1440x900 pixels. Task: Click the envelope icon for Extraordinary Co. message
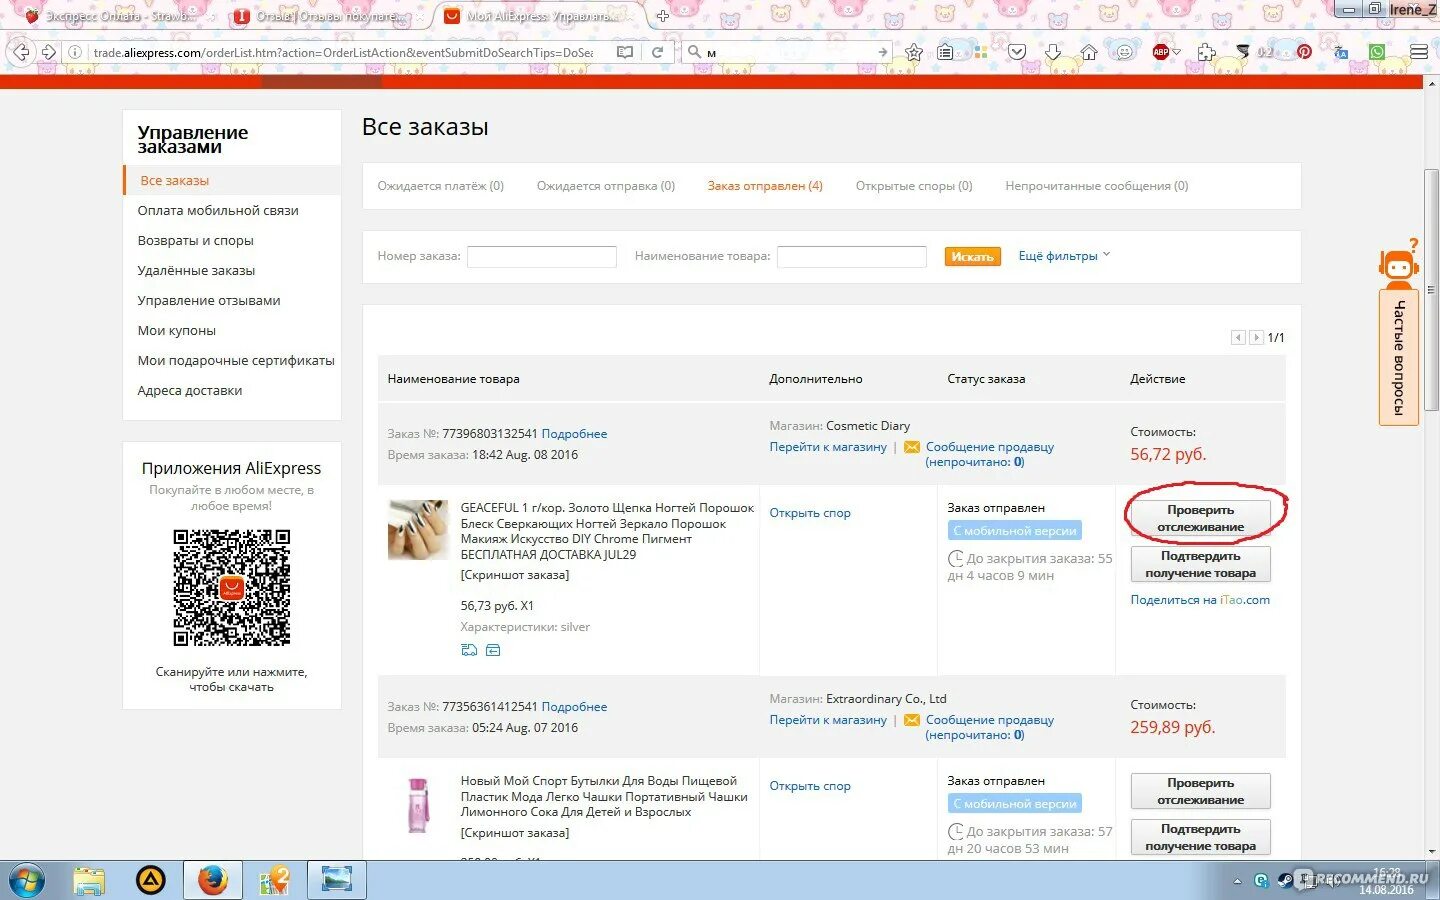(x=912, y=720)
